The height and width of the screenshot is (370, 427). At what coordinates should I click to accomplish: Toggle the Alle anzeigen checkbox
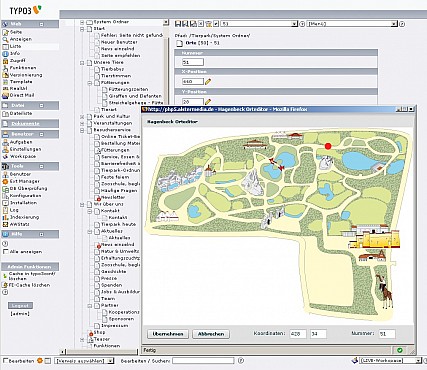5,252
